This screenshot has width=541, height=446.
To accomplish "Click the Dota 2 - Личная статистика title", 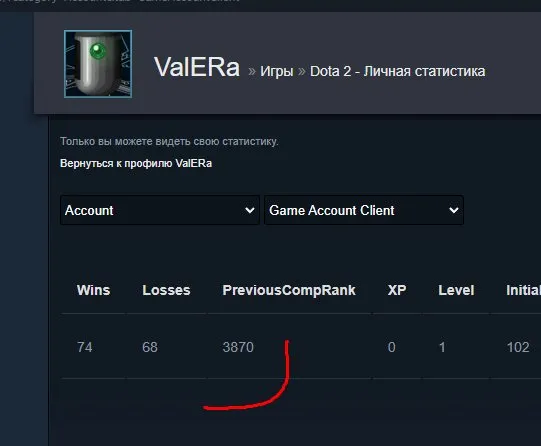I will [397, 71].
